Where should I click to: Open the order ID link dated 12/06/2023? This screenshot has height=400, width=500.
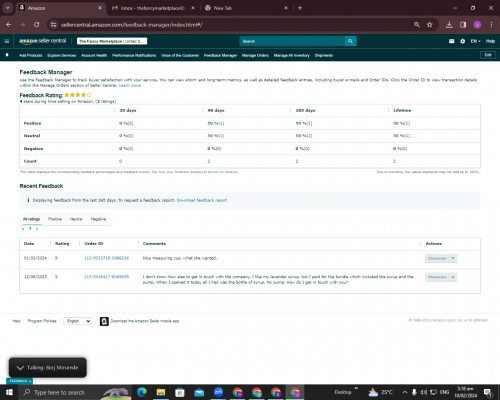click(x=106, y=277)
